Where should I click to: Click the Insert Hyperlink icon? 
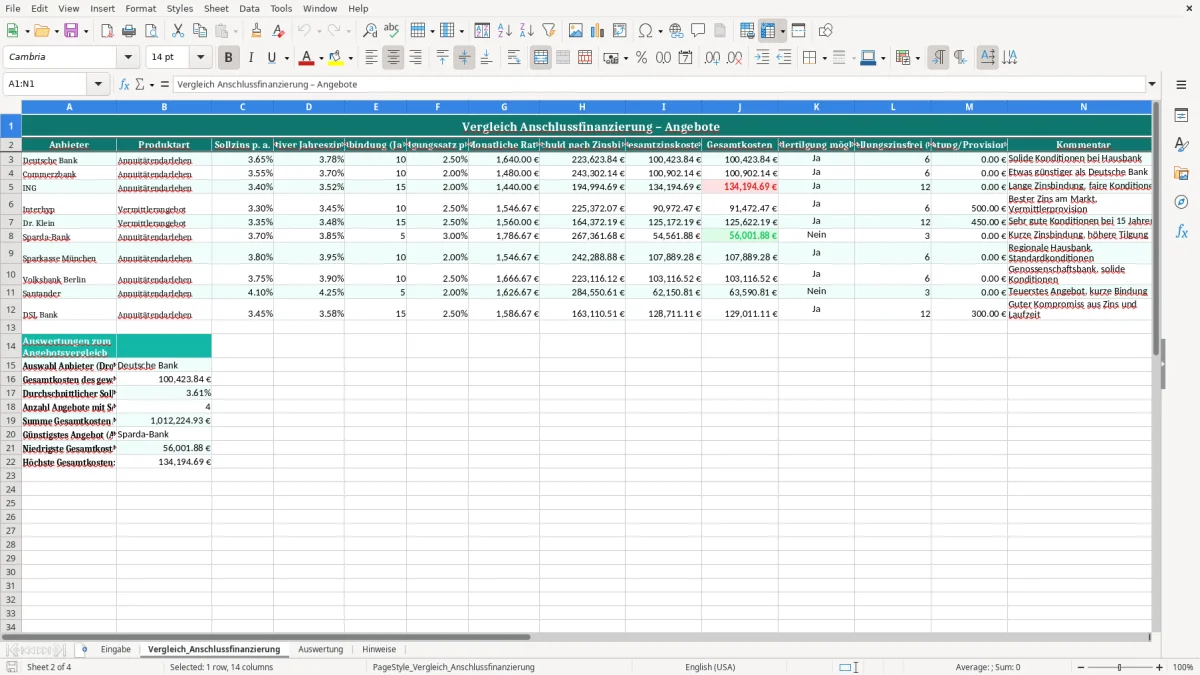(676, 31)
